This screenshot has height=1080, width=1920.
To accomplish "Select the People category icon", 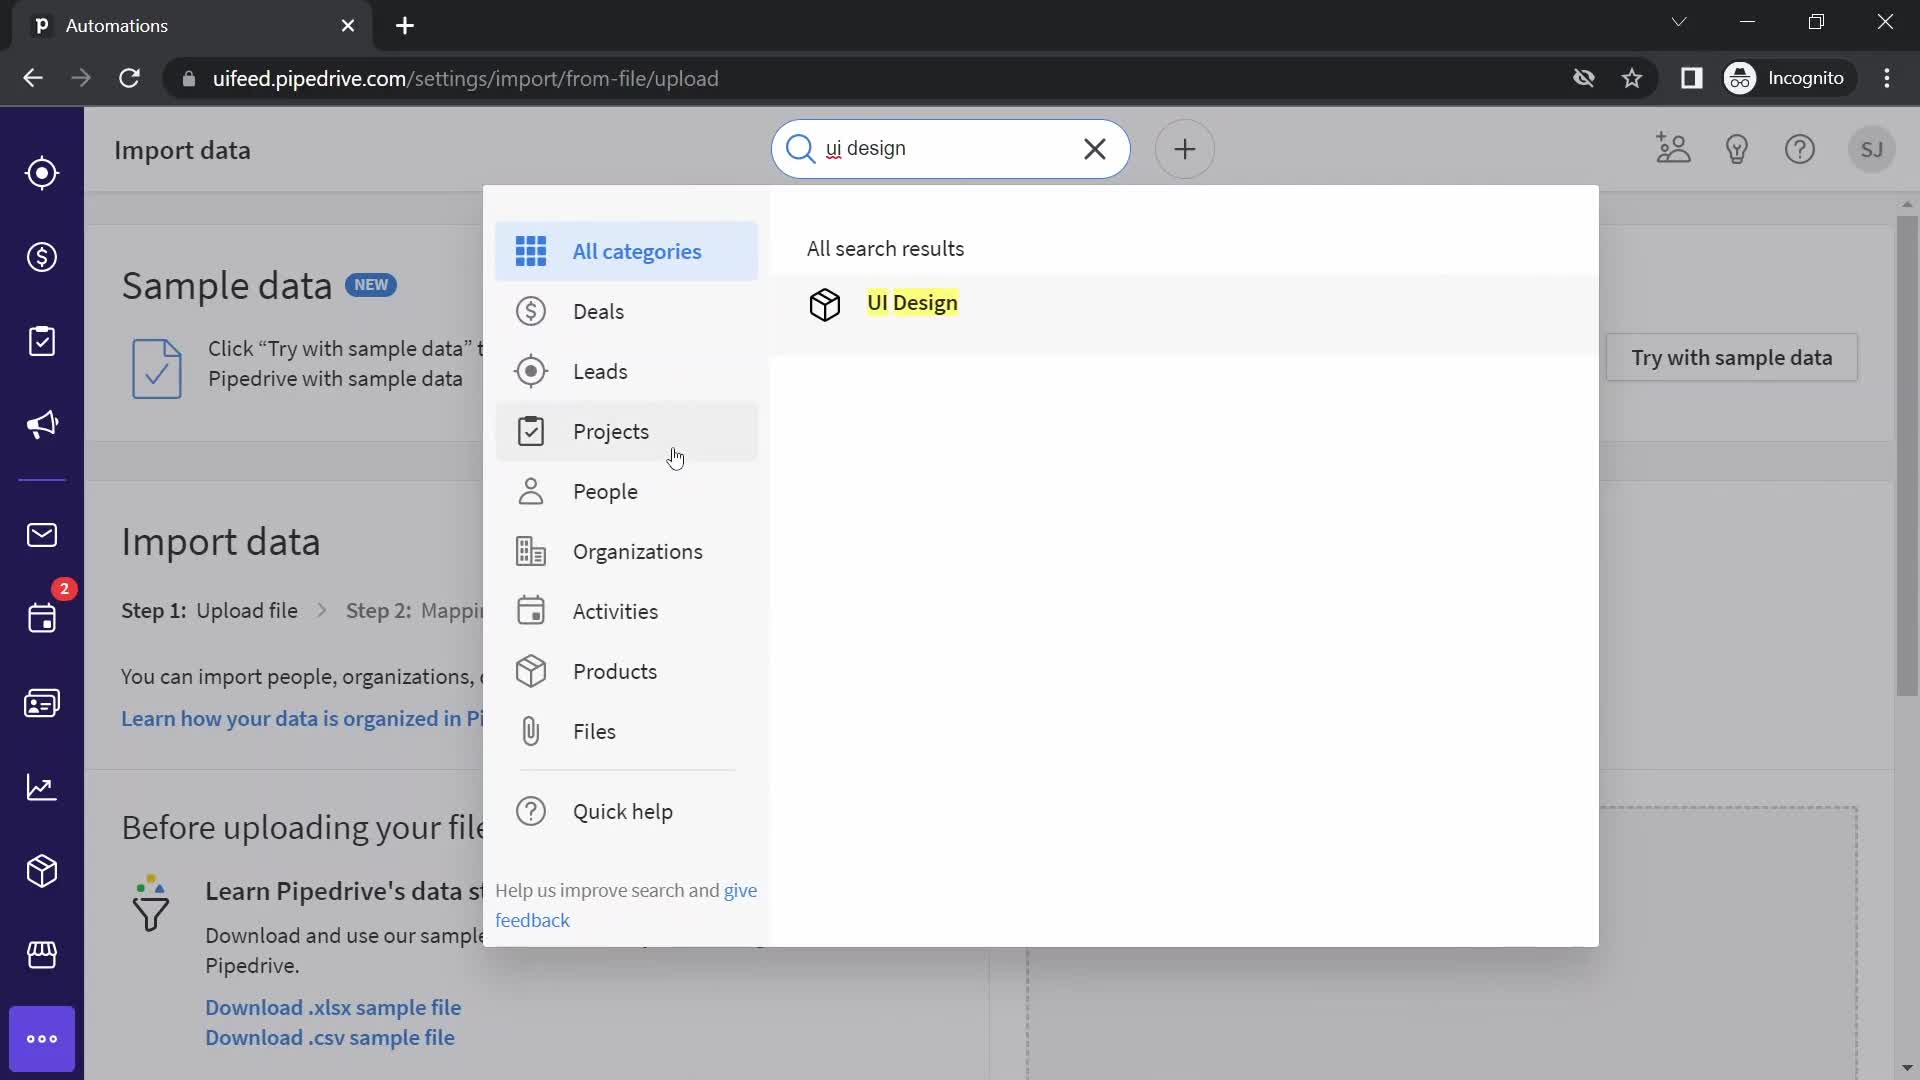I will click(x=530, y=491).
